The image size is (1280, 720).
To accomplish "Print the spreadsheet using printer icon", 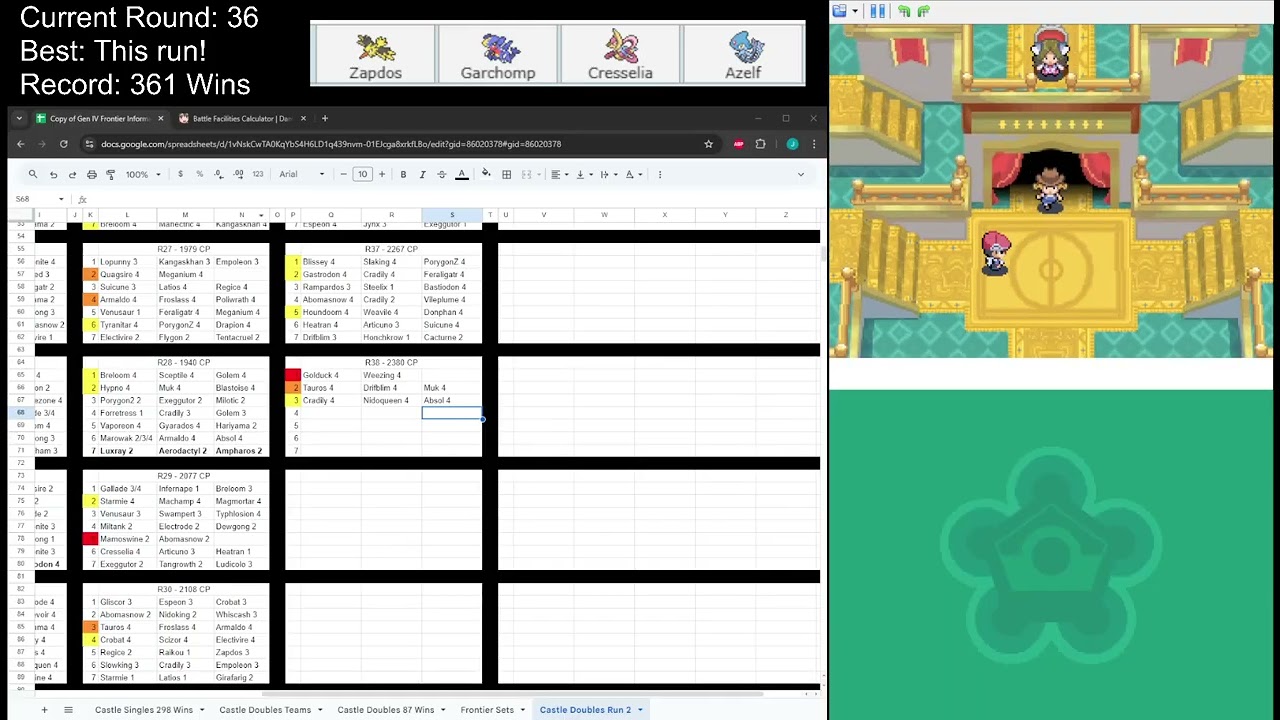I will [x=91, y=174].
